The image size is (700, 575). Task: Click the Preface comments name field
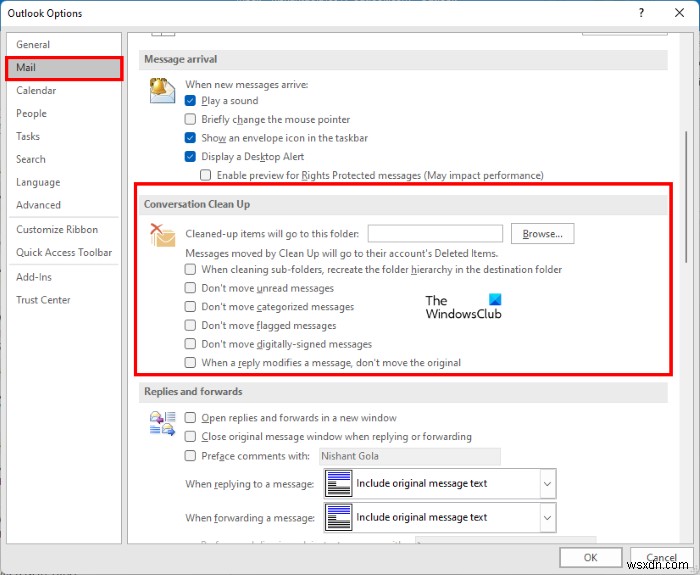tap(410, 456)
